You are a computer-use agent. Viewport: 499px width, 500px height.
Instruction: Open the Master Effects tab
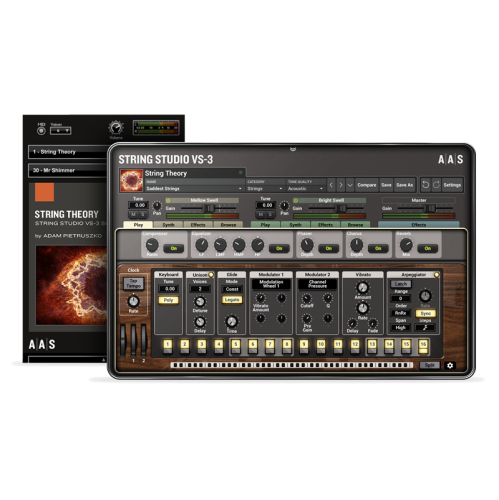[419, 225]
